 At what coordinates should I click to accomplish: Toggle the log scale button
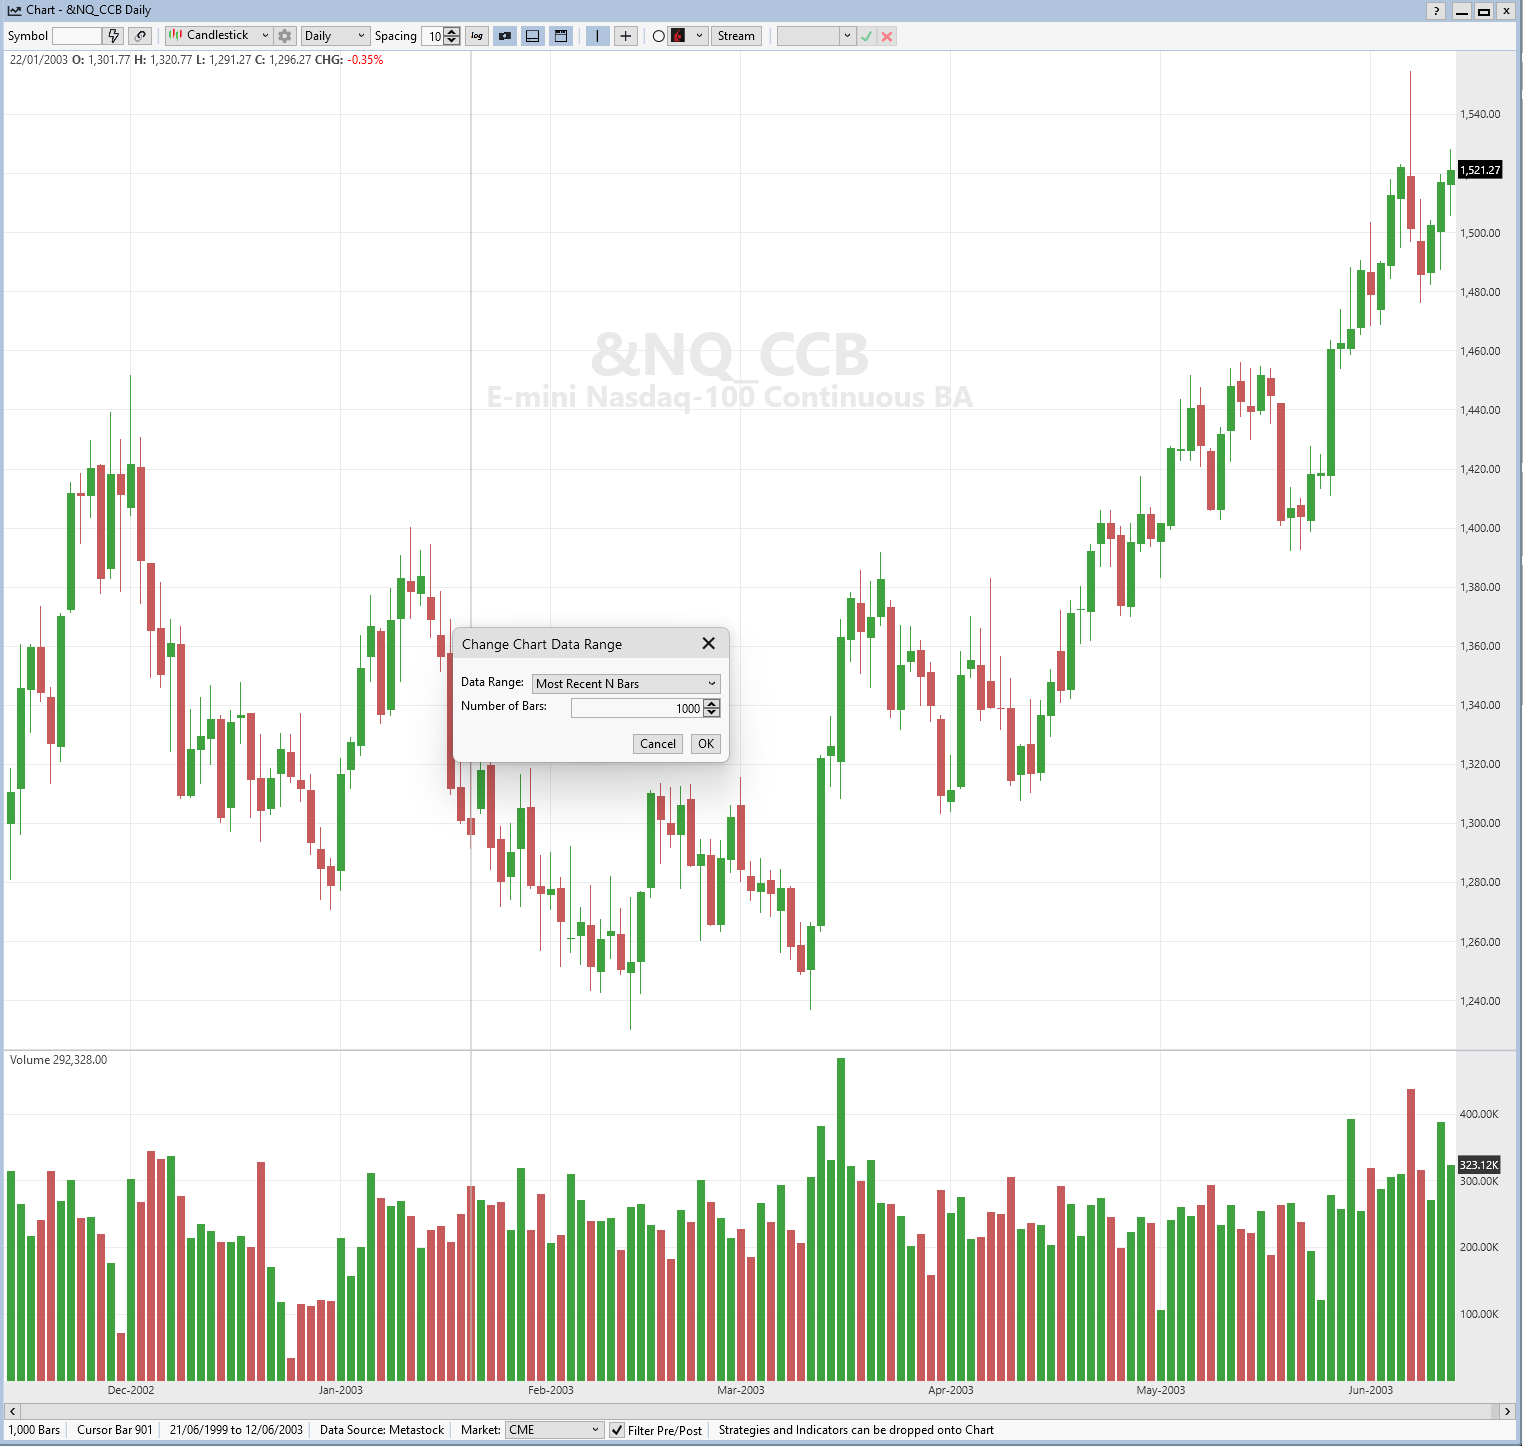477,36
